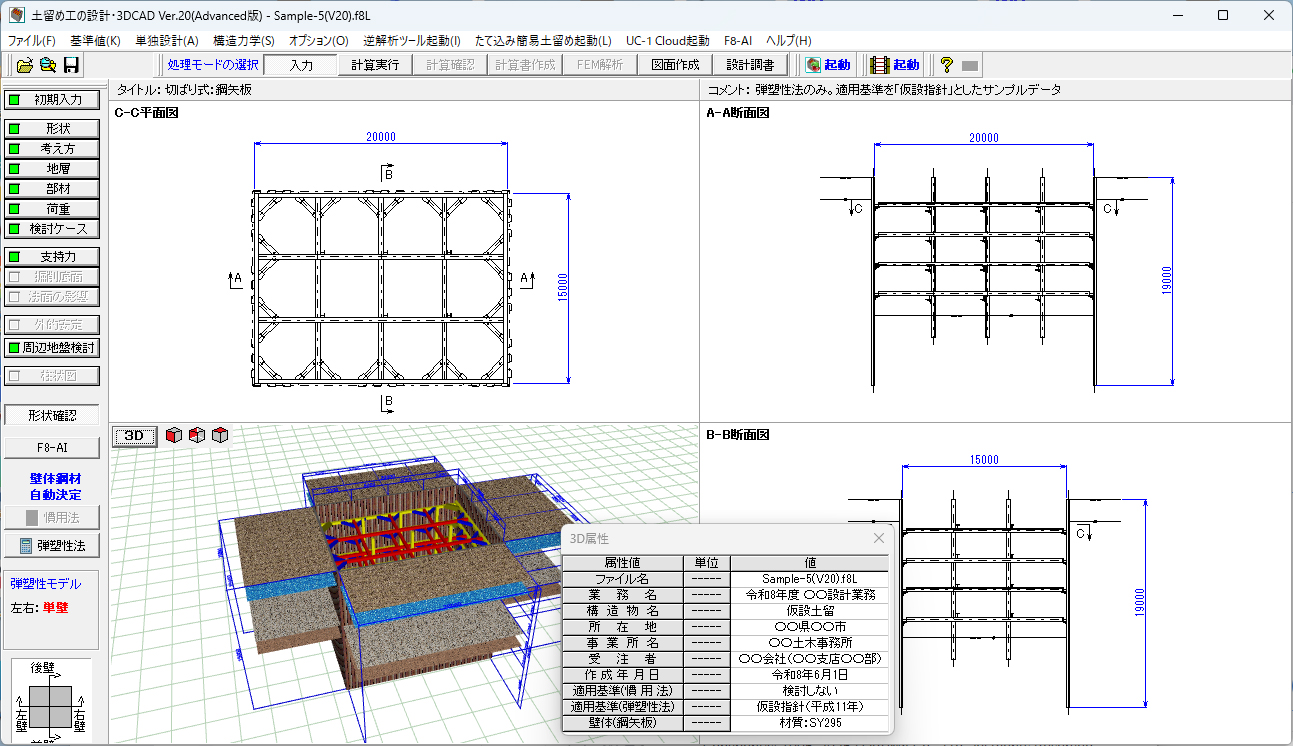Image resolution: width=1293 pixels, height=746 pixels.
Task: Click the save floppy disk toolbar icon
Action: [71, 65]
